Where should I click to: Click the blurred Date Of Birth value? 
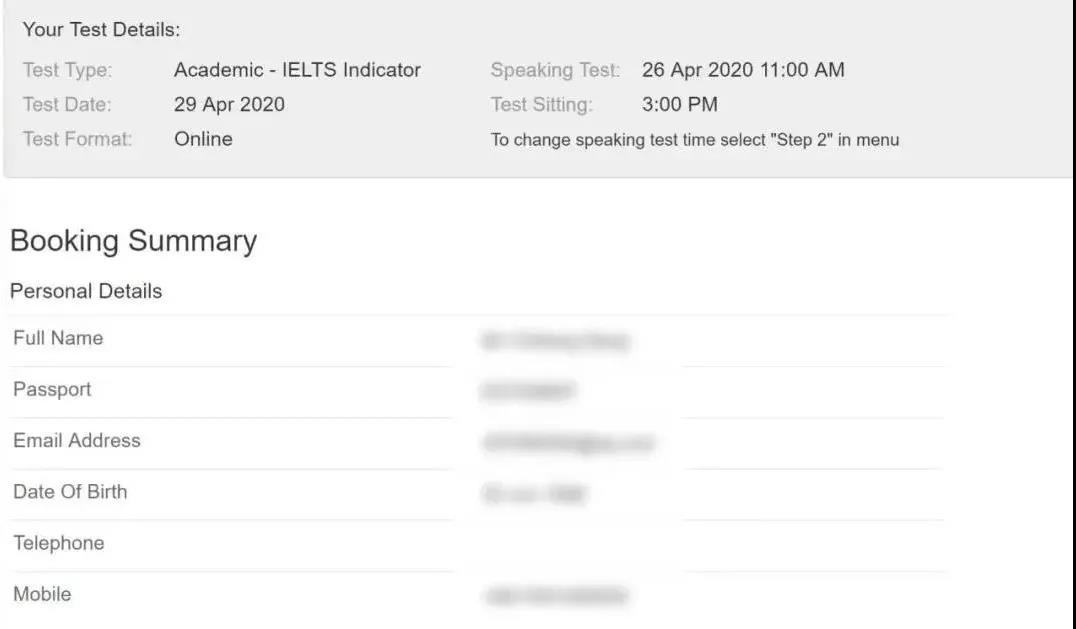click(x=534, y=494)
